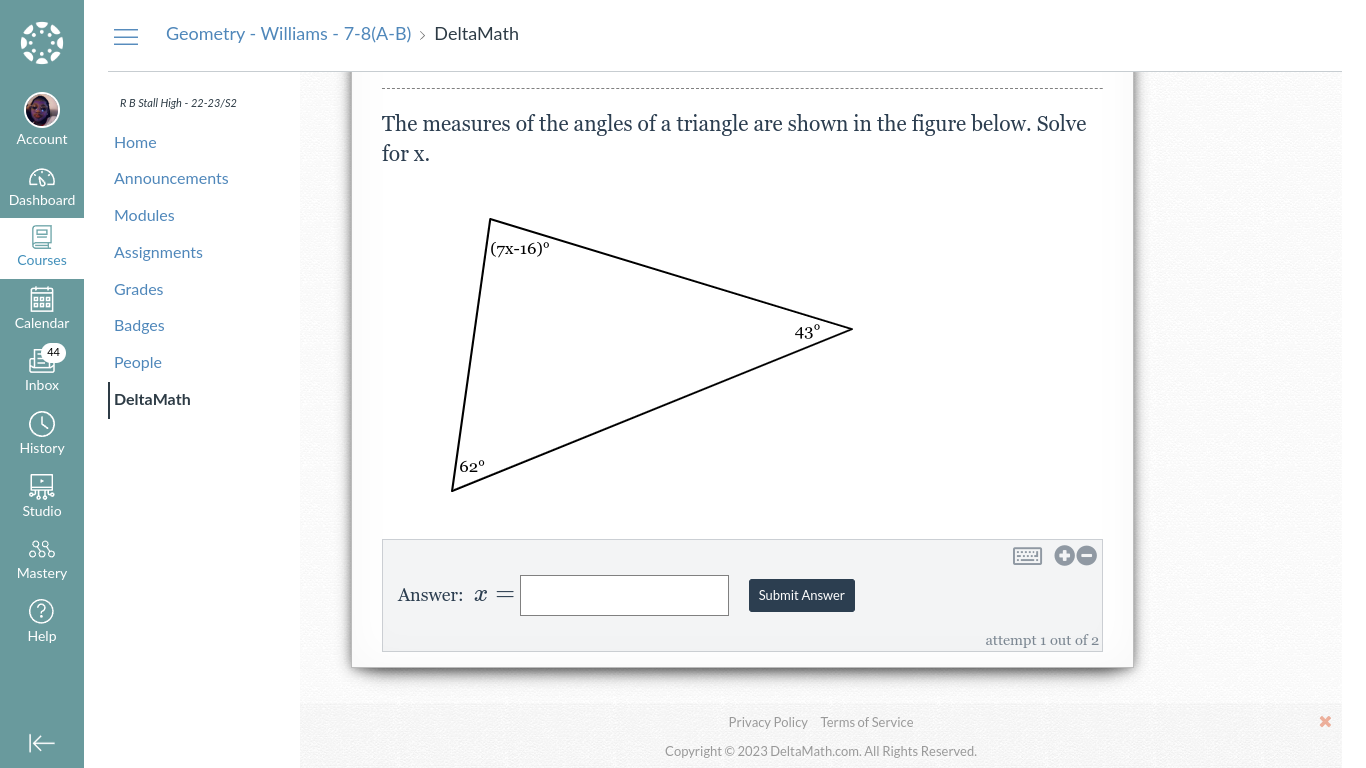This screenshot has width=1366, height=768.
Task: Open the Modules course page
Action: 144,215
